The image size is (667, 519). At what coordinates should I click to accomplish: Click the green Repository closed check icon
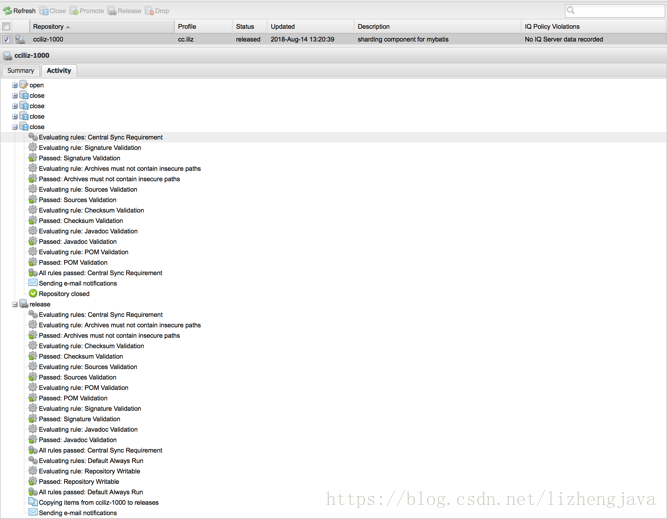pyautogui.click(x=33, y=293)
